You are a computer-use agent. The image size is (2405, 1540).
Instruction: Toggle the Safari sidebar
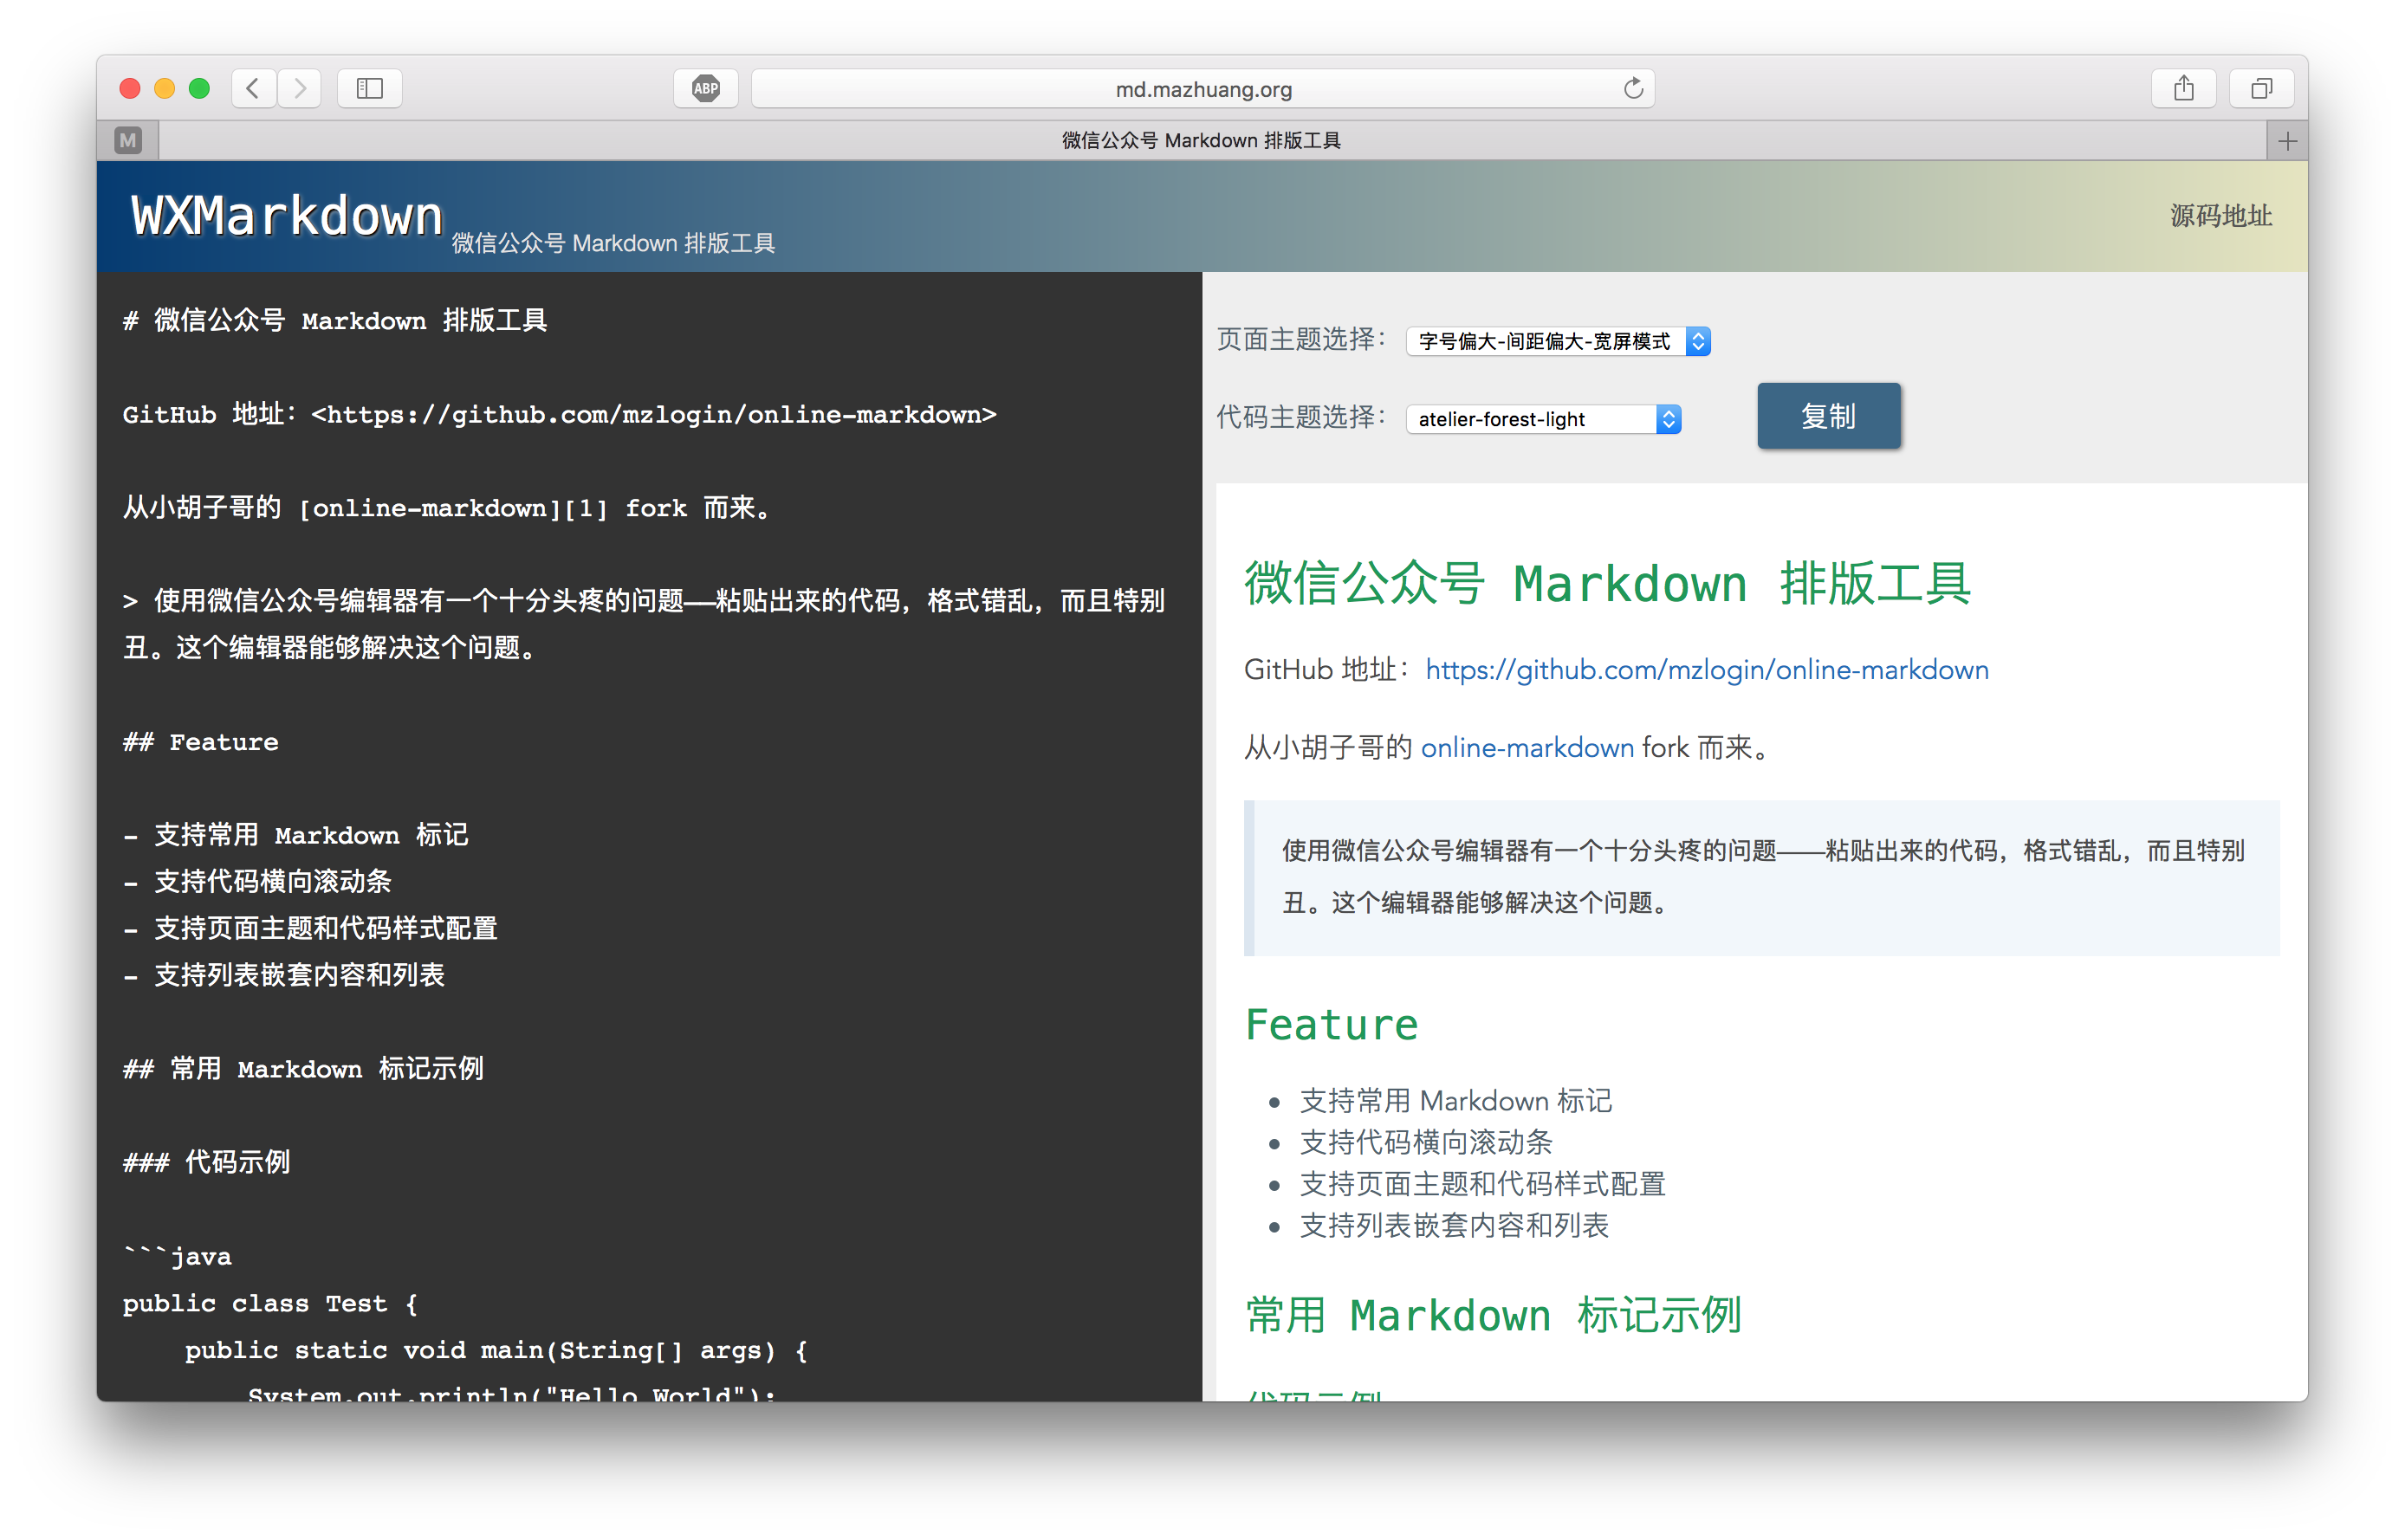368,88
